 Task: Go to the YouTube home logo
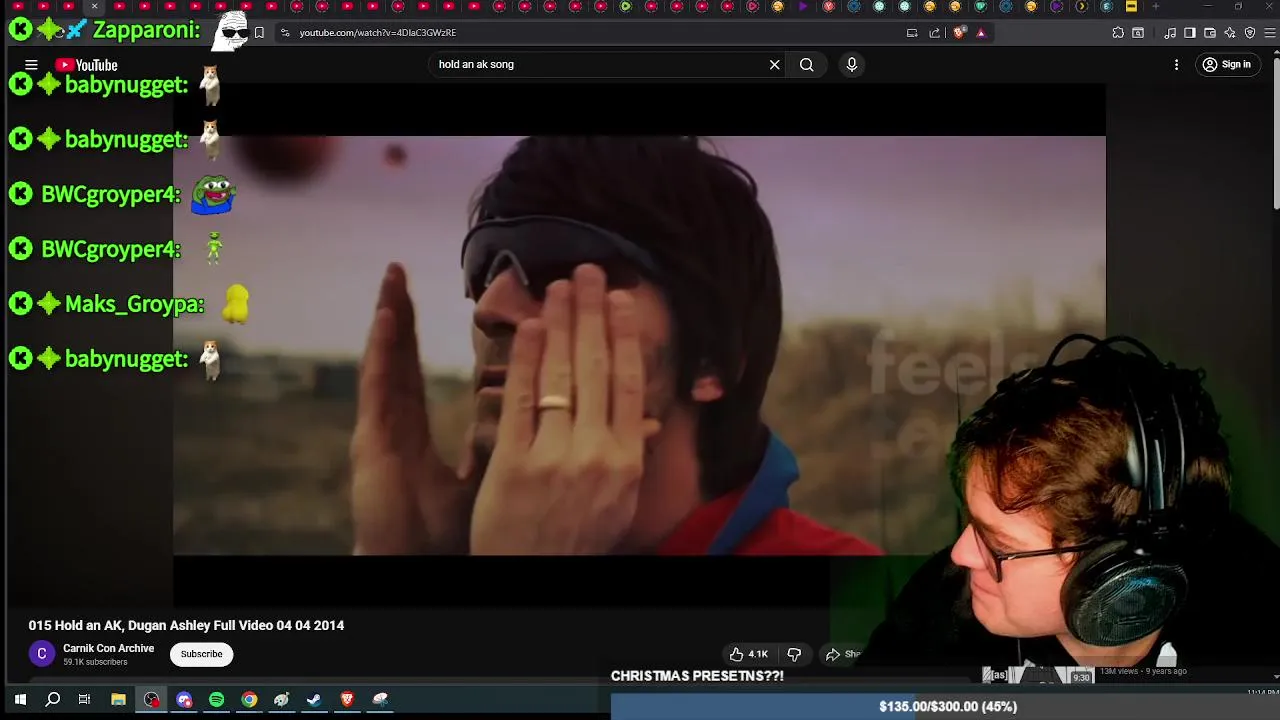click(87, 65)
